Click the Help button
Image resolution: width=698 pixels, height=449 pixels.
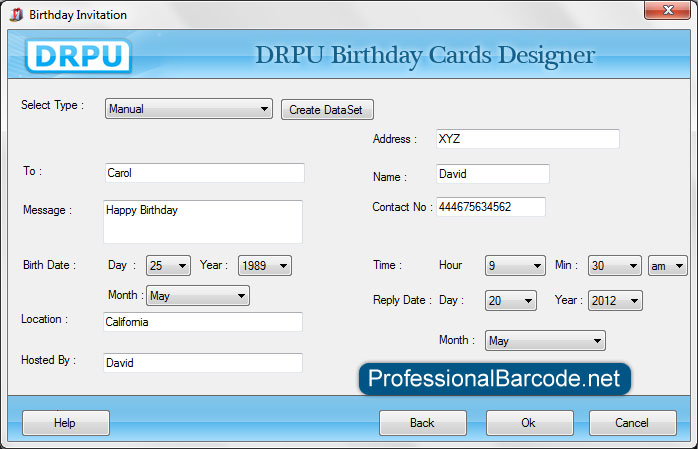point(66,423)
